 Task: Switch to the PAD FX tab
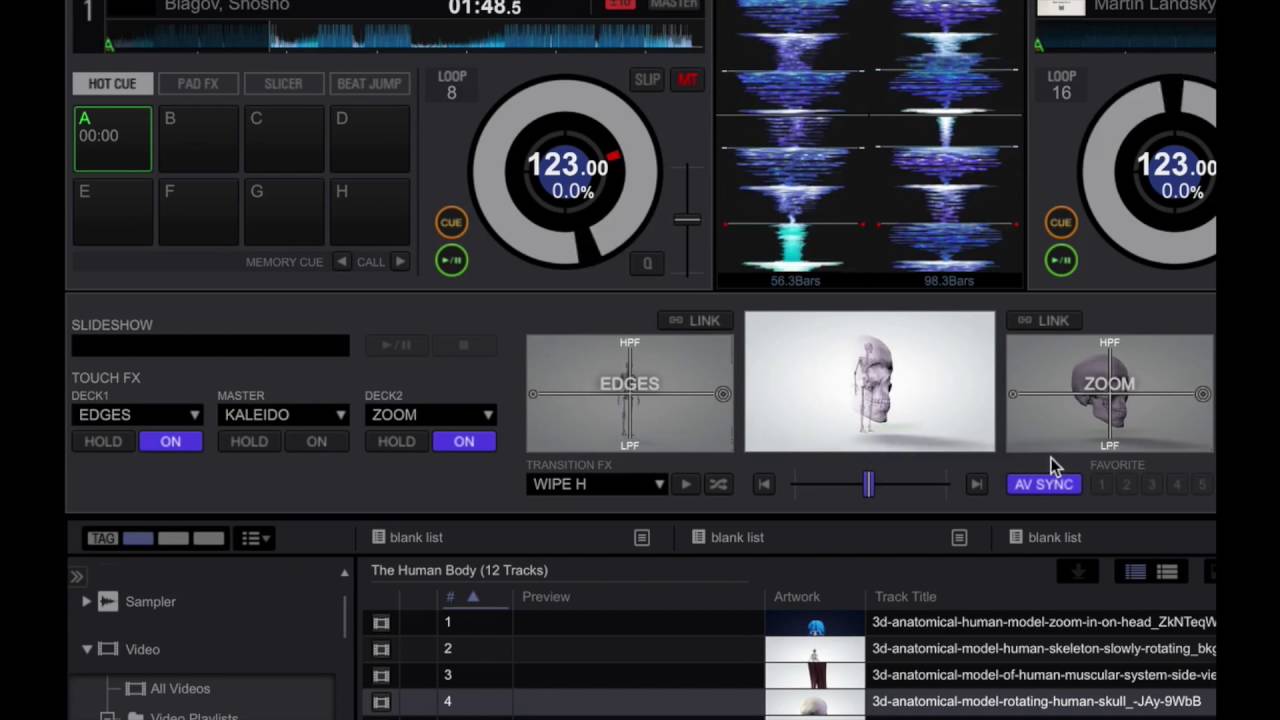198,84
